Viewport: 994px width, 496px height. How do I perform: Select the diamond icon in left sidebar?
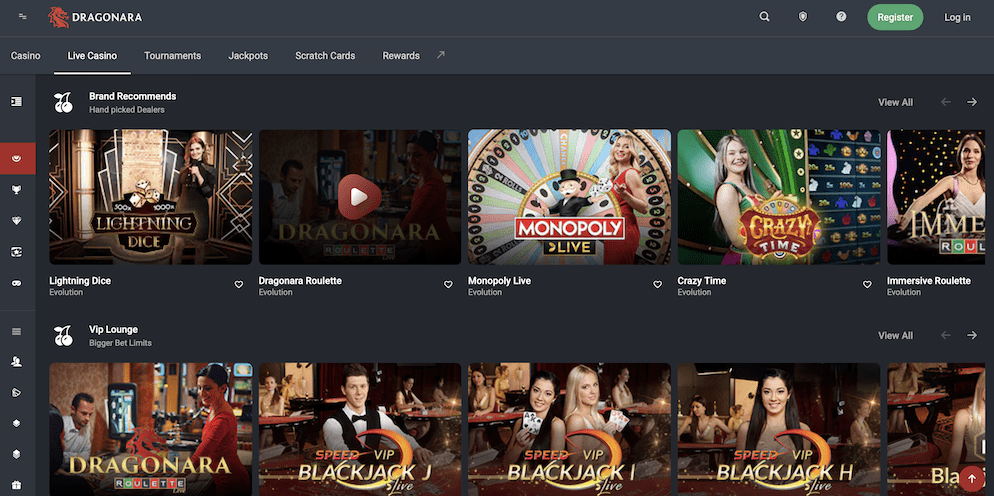(16, 221)
